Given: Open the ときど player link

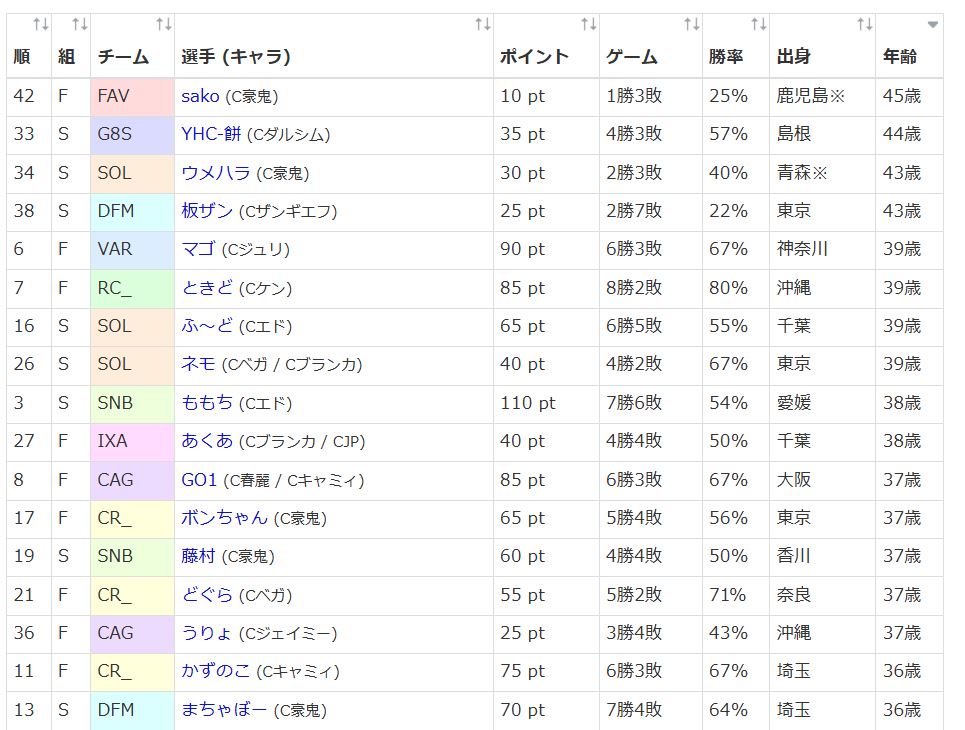Looking at the screenshot, I should [x=207, y=288].
